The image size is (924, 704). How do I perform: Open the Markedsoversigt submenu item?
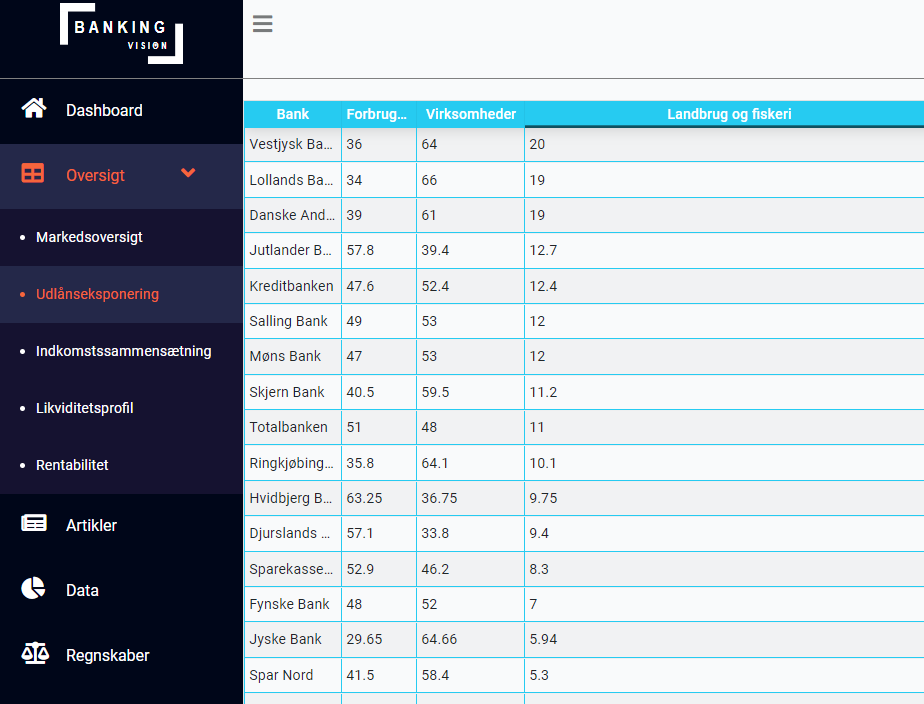[89, 237]
